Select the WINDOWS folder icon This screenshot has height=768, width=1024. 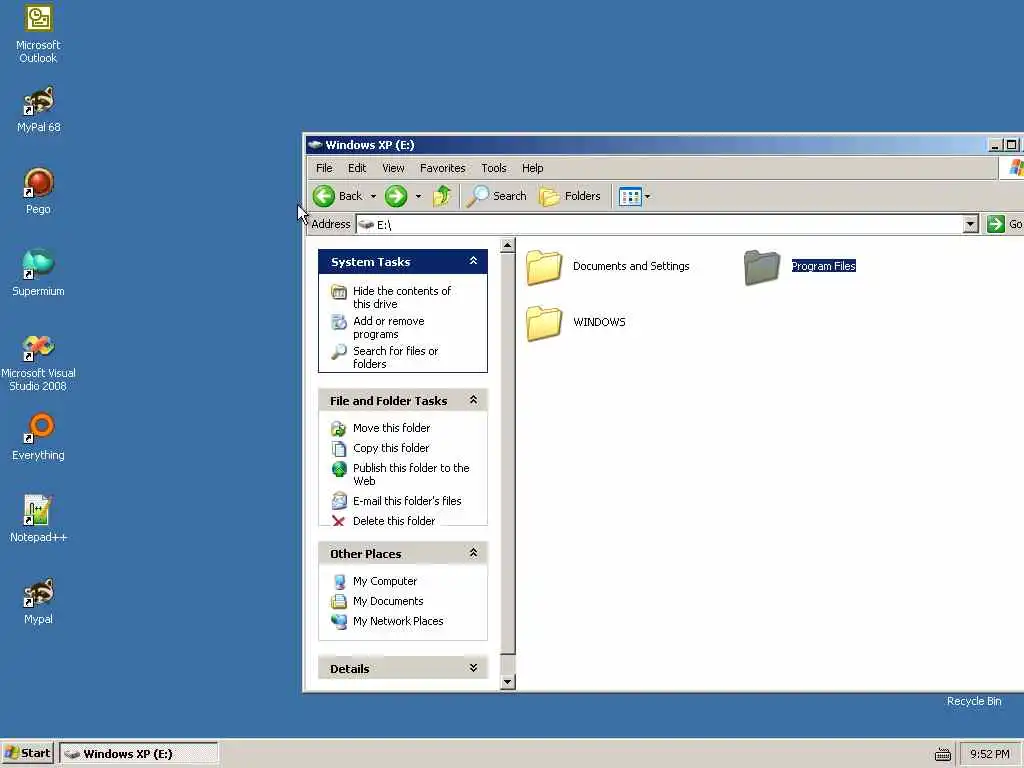pyautogui.click(x=543, y=323)
